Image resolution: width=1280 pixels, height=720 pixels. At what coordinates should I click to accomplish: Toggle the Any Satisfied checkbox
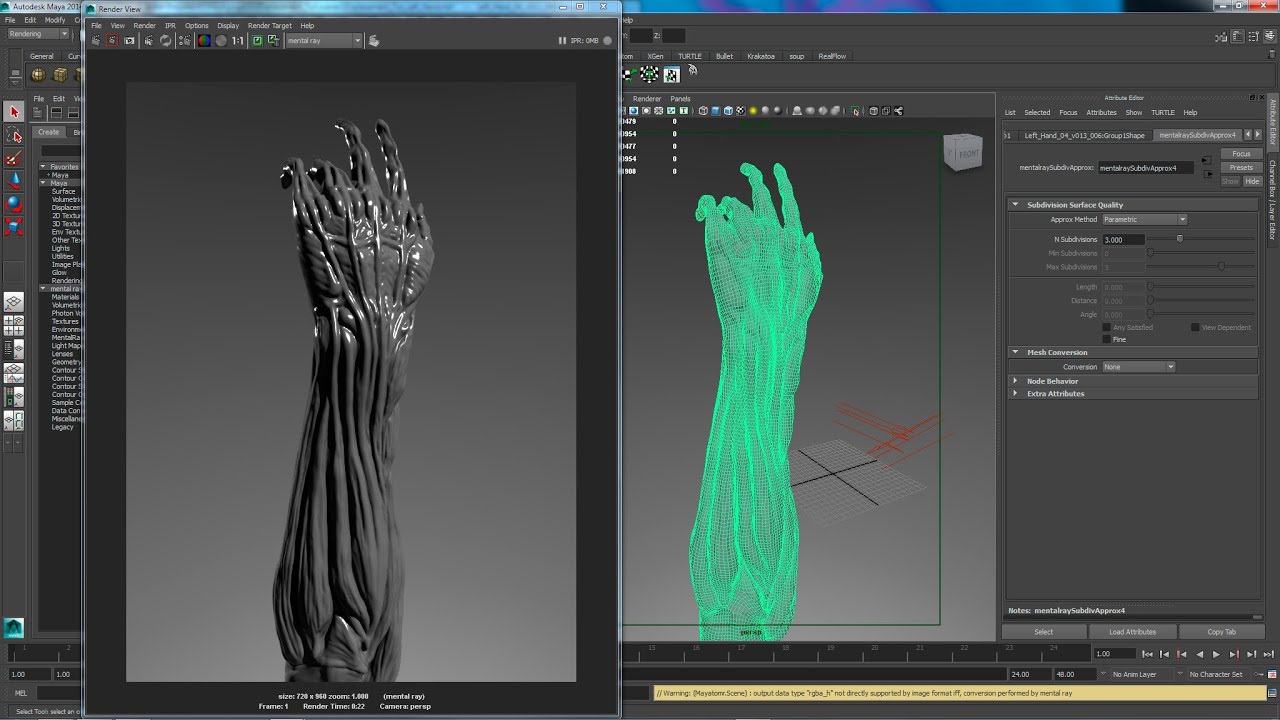coord(1106,327)
